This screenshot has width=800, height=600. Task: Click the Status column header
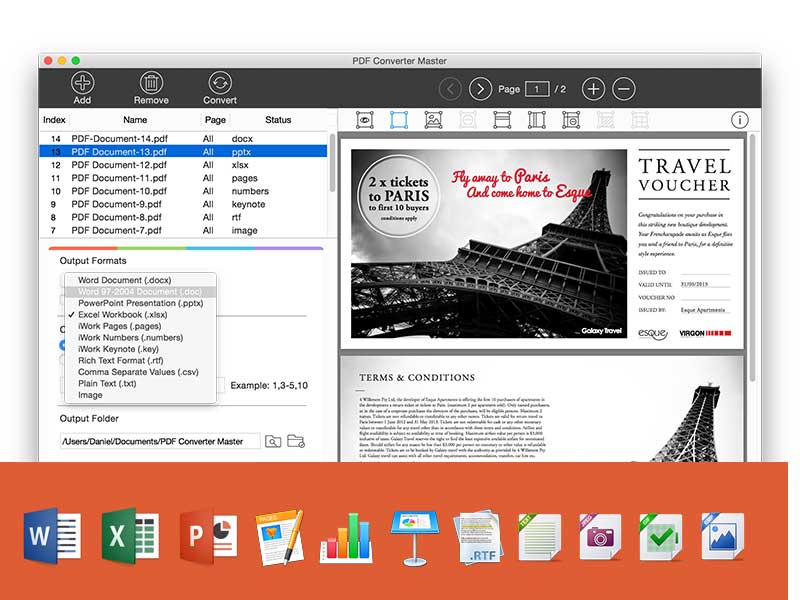click(x=278, y=120)
